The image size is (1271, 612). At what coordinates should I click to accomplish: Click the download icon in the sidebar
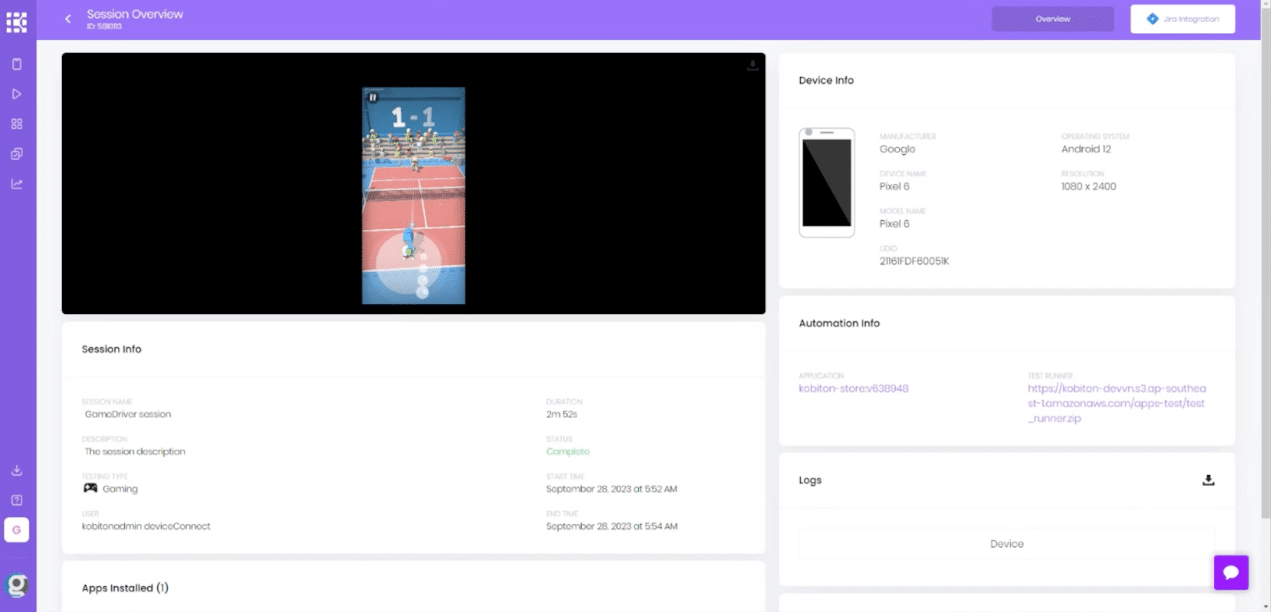17,470
